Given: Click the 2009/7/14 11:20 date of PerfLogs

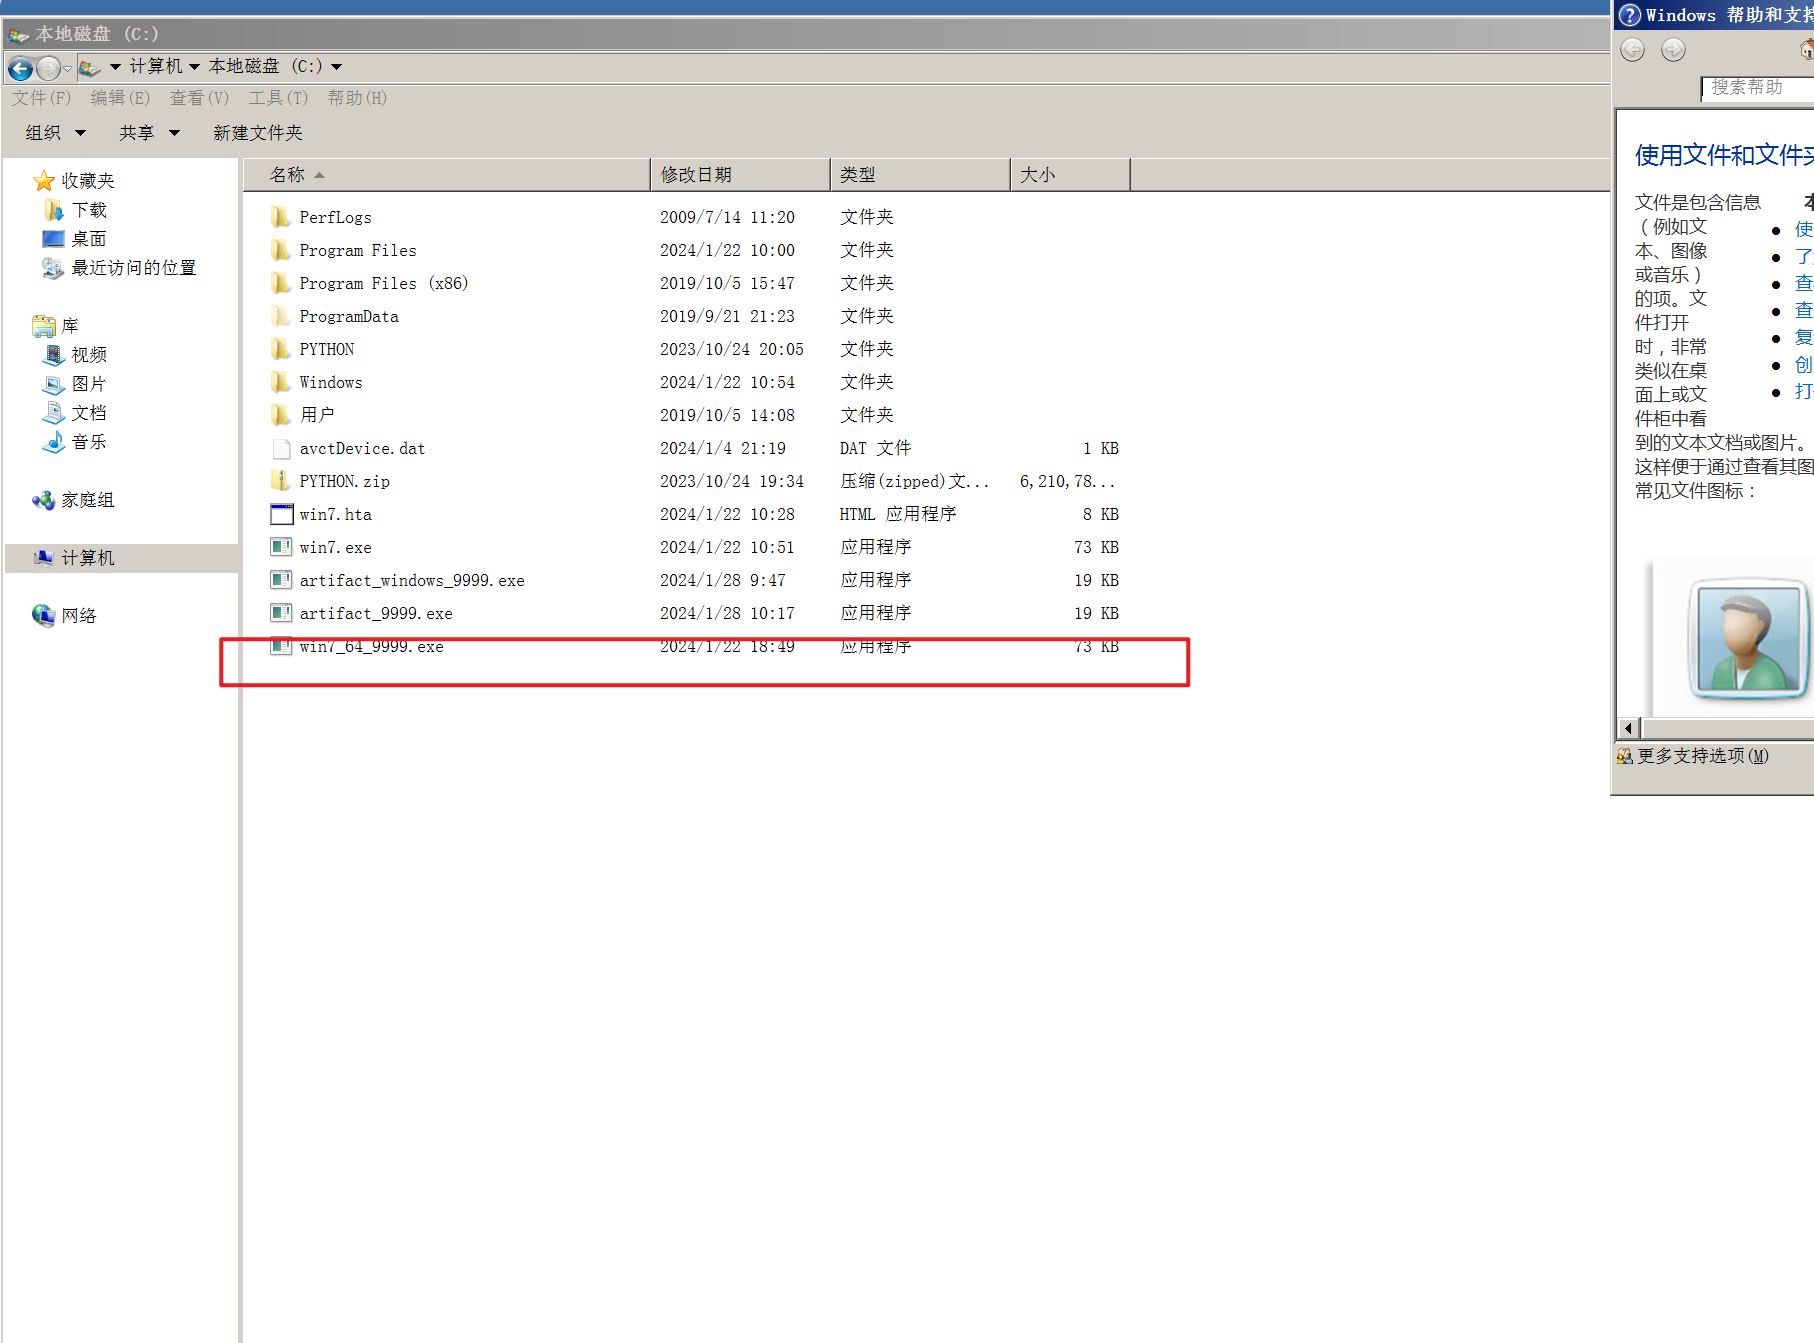Looking at the screenshot, I should click(x=727, y=217).
